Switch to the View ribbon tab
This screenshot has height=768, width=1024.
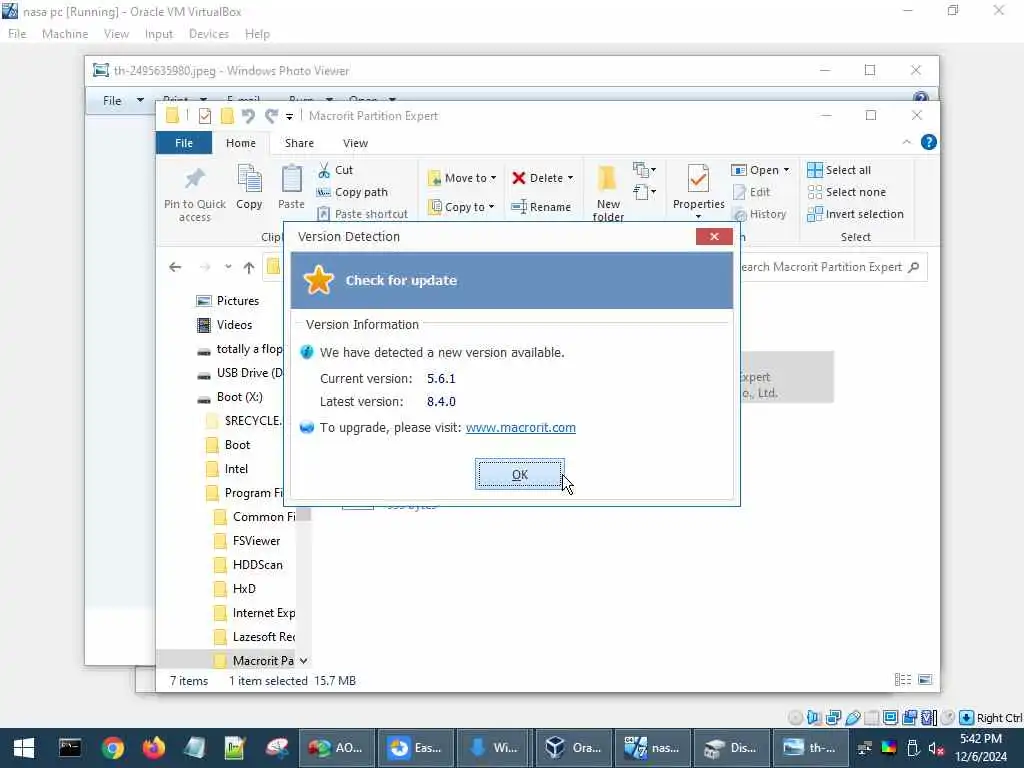[355, 143]
